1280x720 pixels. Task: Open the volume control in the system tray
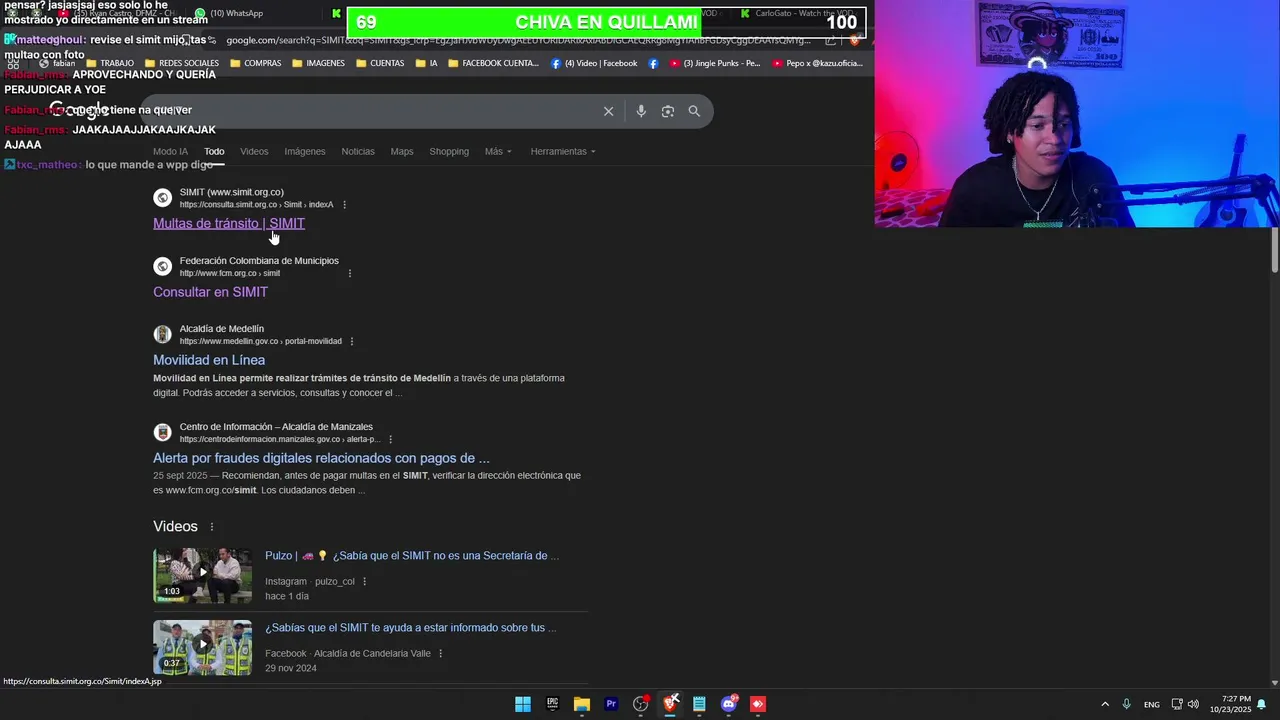point(1193,704)
